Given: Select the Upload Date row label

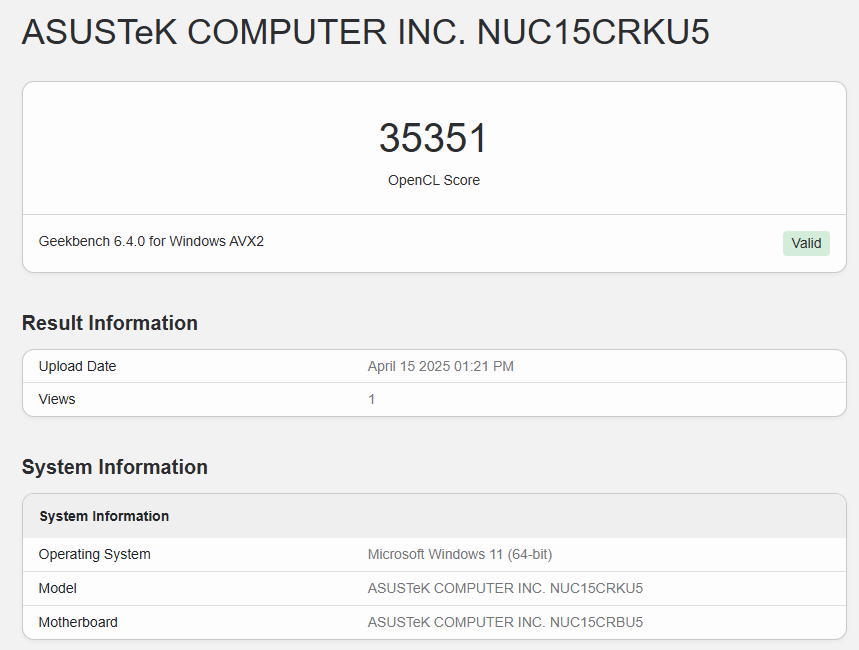Looking at the screenshot, I should pos(77,366).
